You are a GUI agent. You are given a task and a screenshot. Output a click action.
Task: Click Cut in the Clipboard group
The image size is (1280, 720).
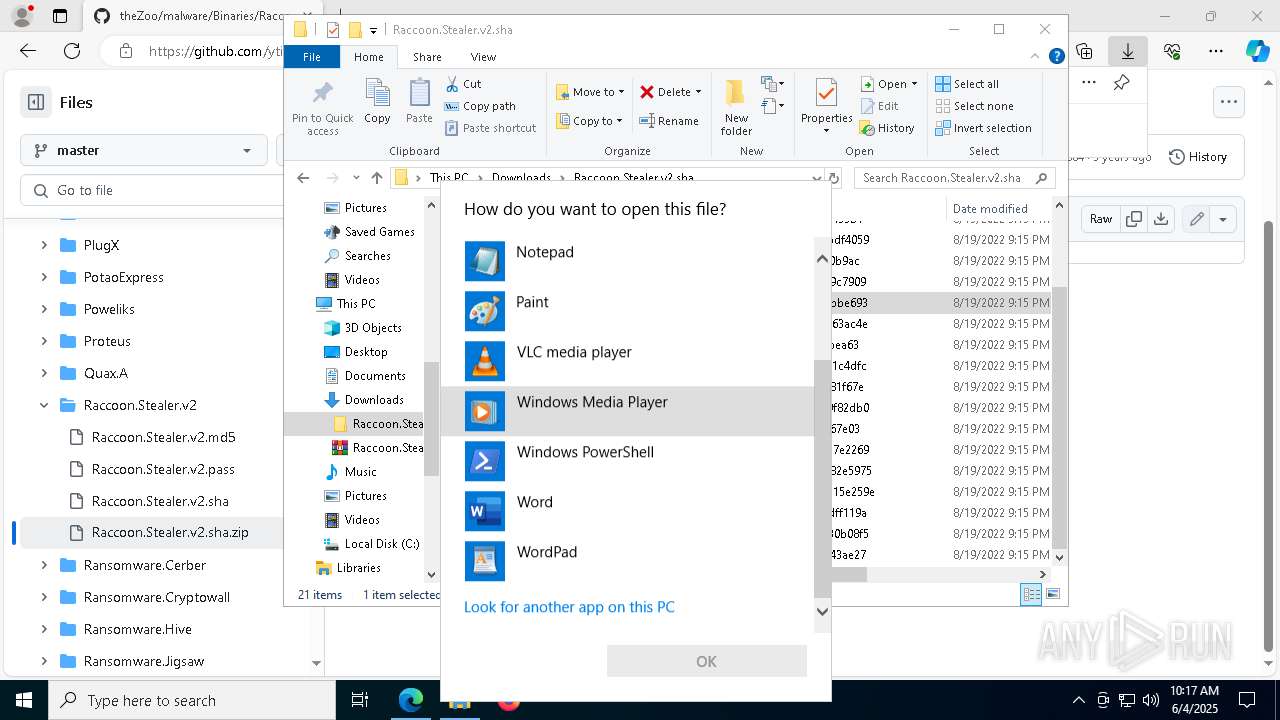463,84
